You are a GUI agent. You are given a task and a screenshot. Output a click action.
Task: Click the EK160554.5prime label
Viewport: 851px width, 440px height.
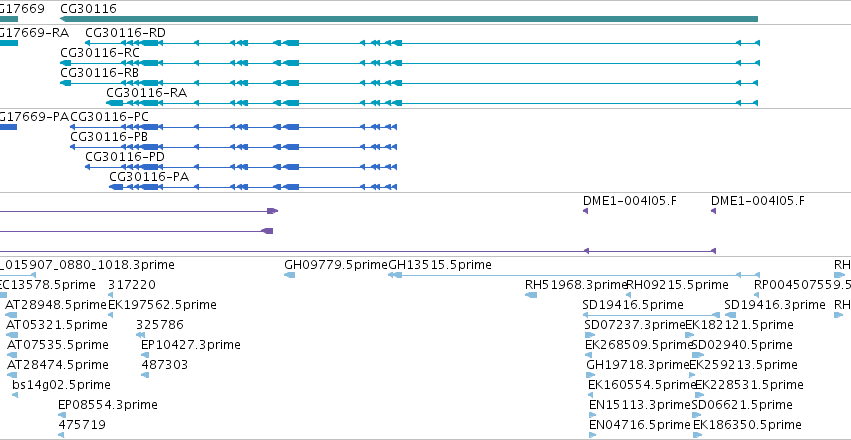(642, 385)
